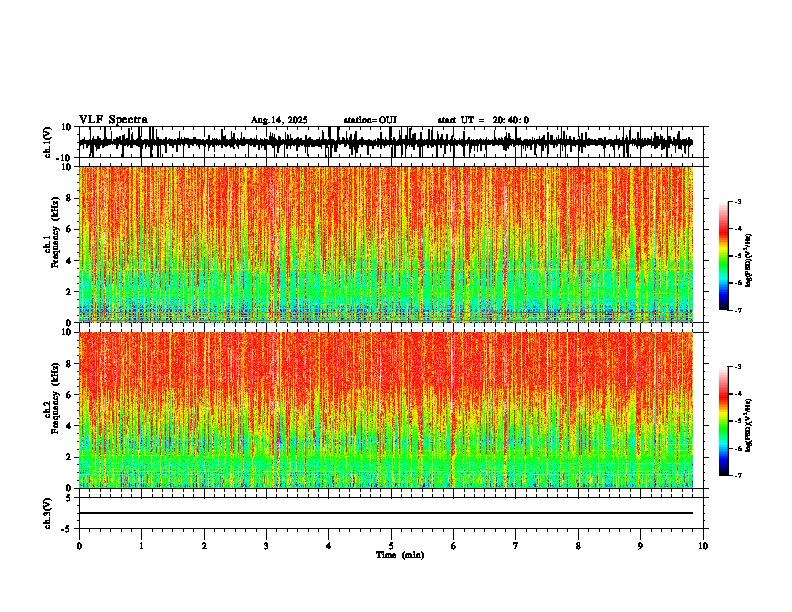
Task: Click the "VLF Spectra" plot title
Action: pos(113,120)
